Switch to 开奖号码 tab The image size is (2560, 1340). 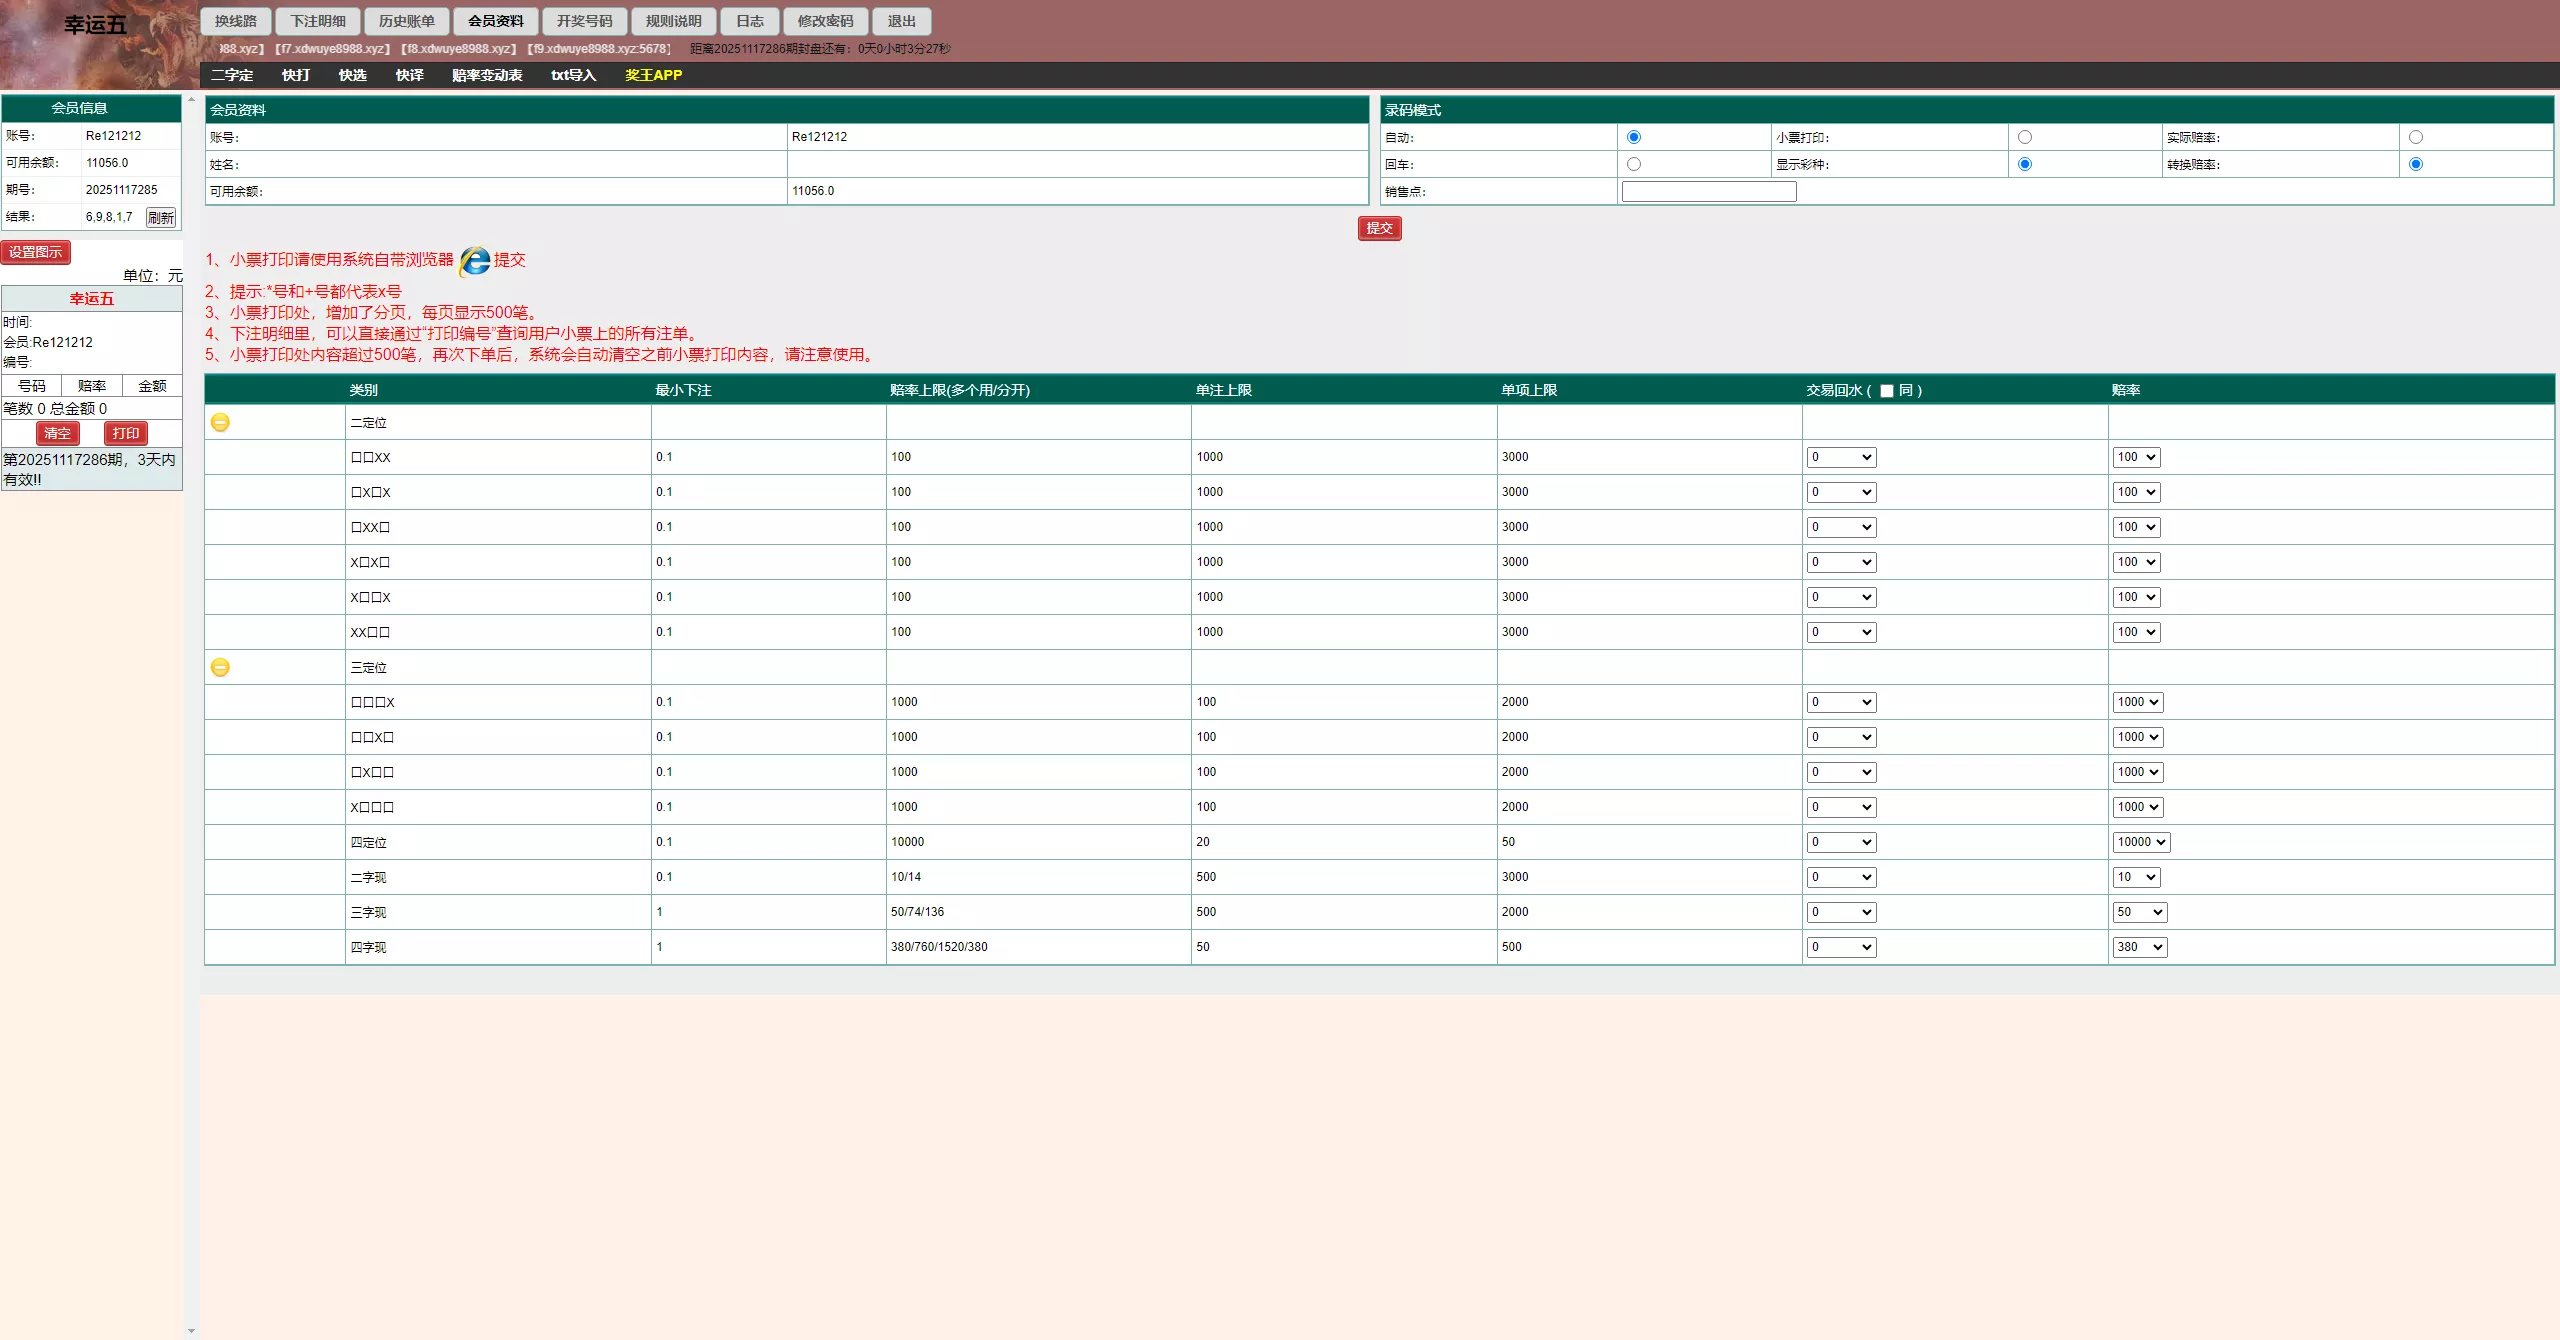pyautogui.click(x=584, y=21)
